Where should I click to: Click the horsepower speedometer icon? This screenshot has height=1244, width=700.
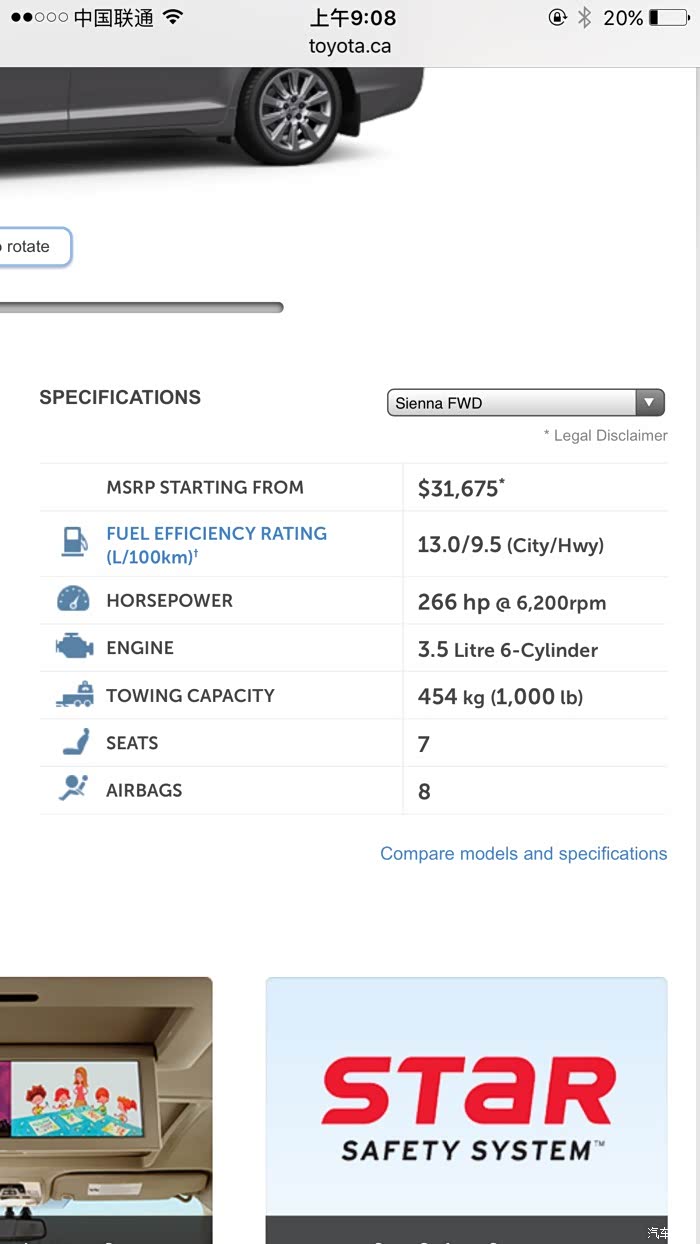point(73,600)
